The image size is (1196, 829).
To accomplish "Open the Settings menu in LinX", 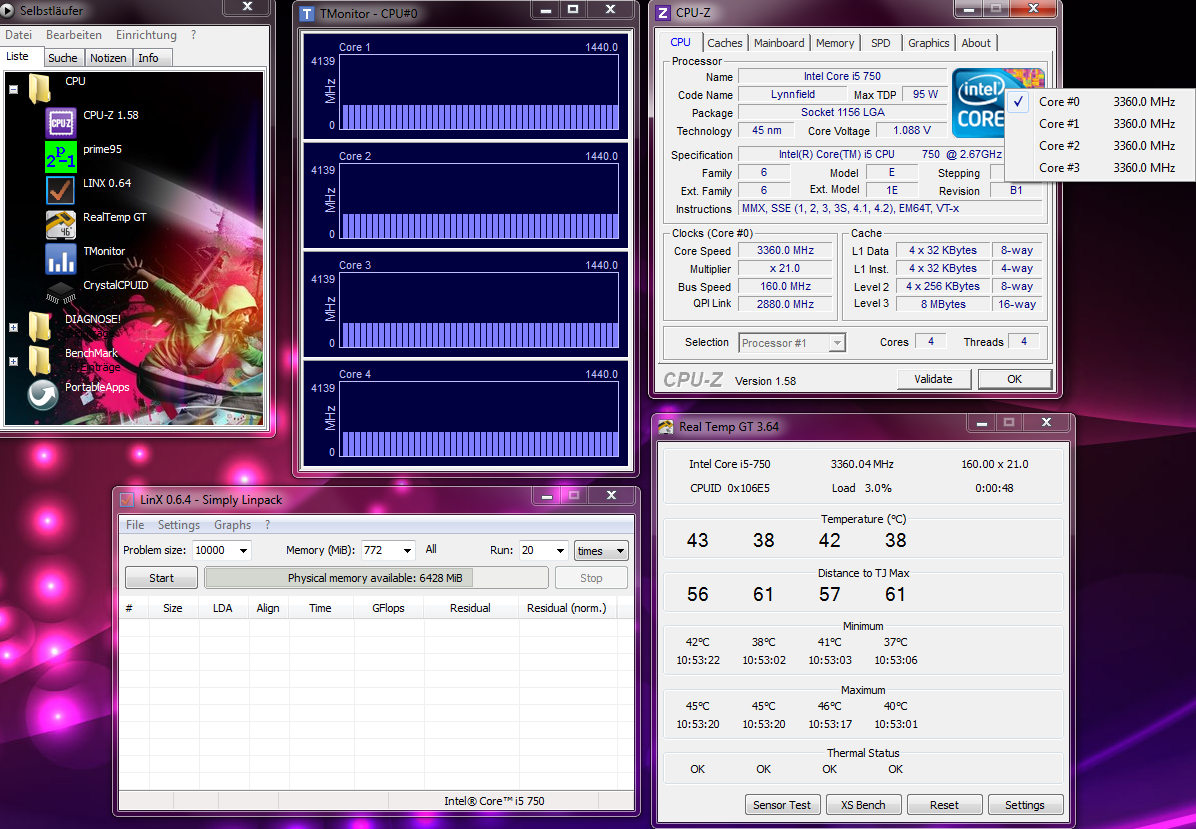I will click(178, 525).
